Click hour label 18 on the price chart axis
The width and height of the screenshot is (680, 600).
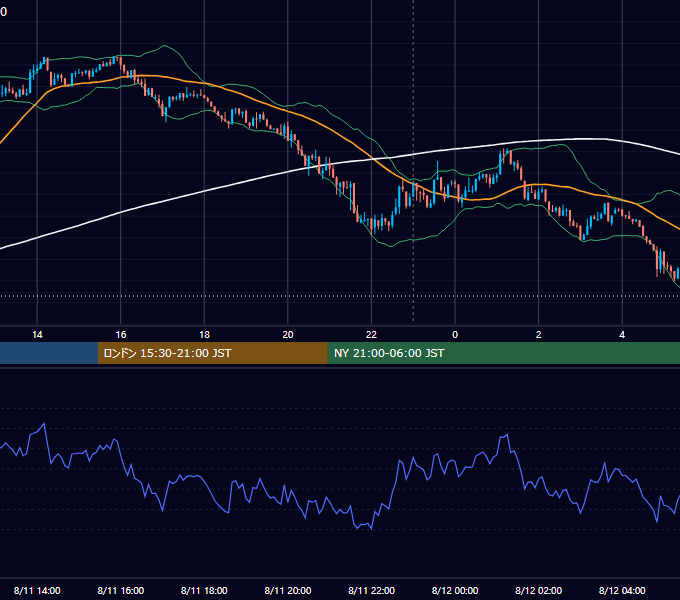click(x=204, y=335)
